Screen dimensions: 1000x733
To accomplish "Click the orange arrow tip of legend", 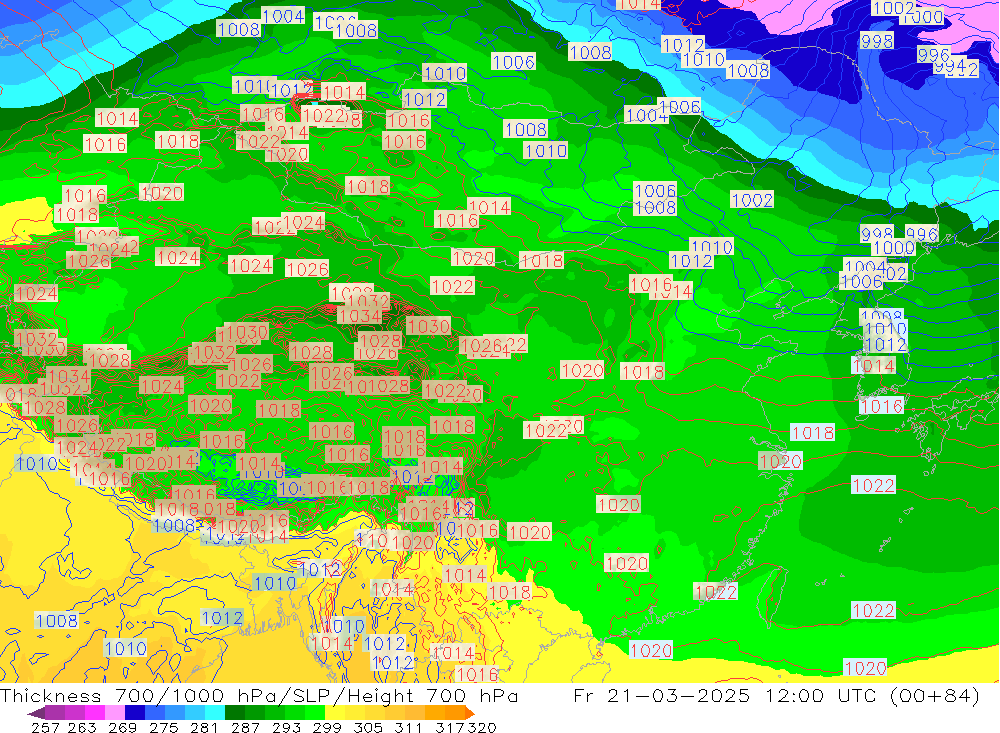I will click(470, 713).
